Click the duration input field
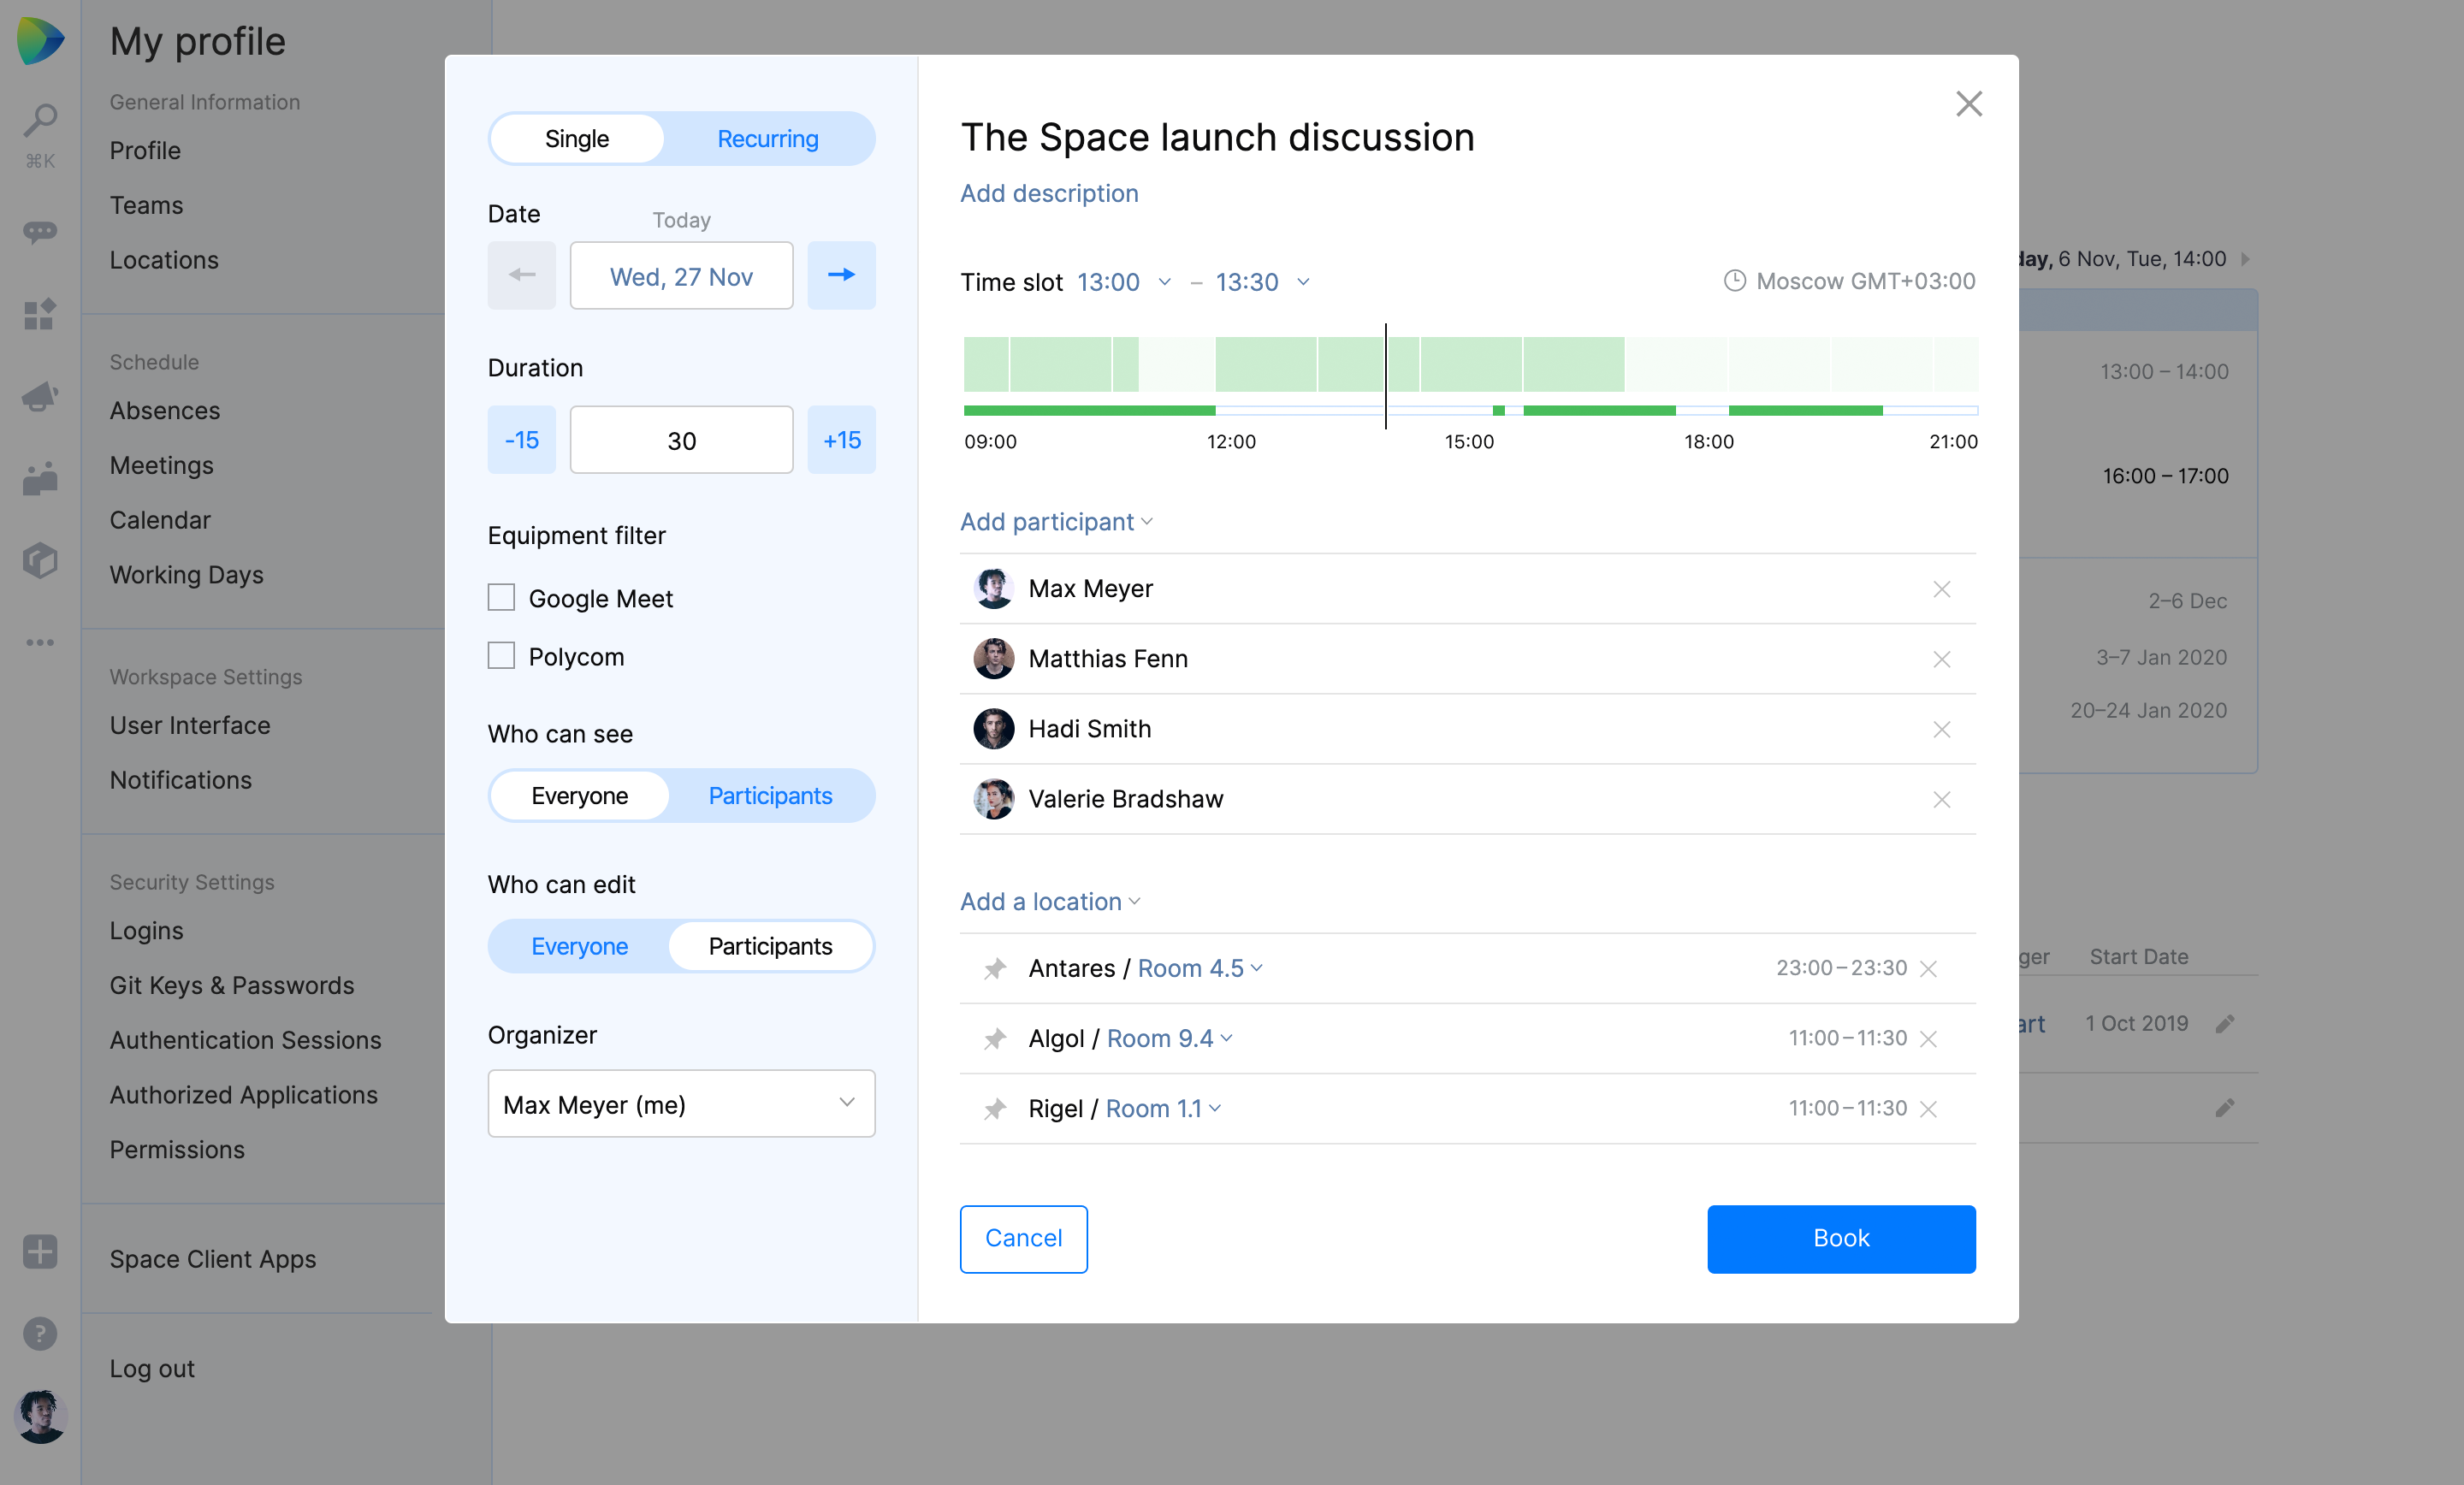The height and width of the screenshot is (1485, 2464). tap(681, 440)
